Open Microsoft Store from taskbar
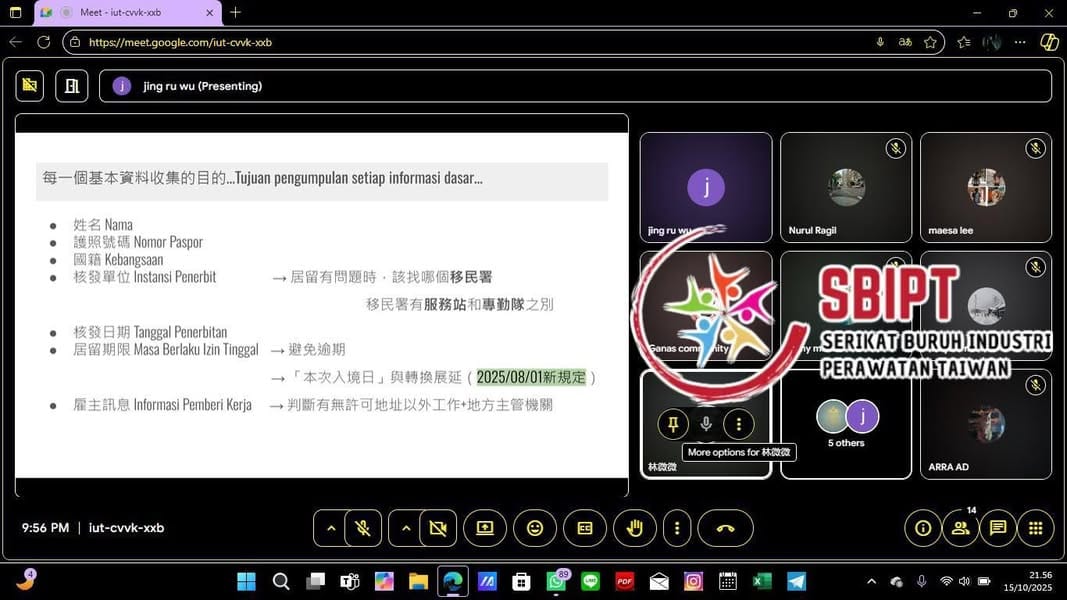The height and width of the screenshot is (600, 1067). coord(521,582)
